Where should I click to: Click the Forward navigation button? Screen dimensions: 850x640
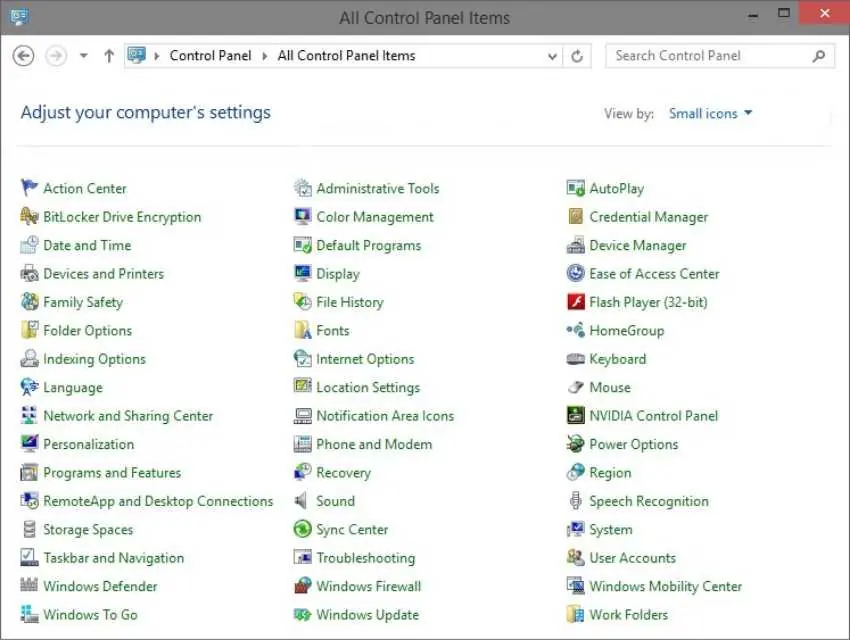56,55
